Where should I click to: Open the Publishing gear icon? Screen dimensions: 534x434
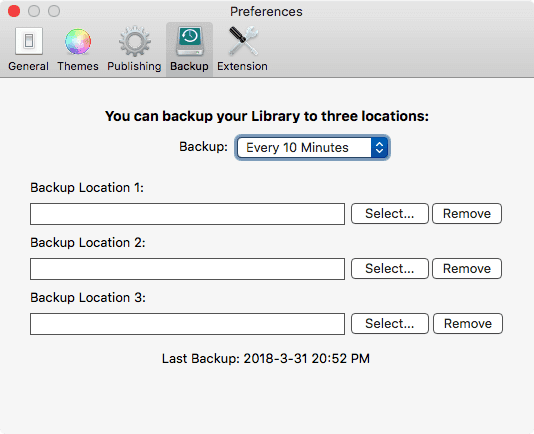135,41
